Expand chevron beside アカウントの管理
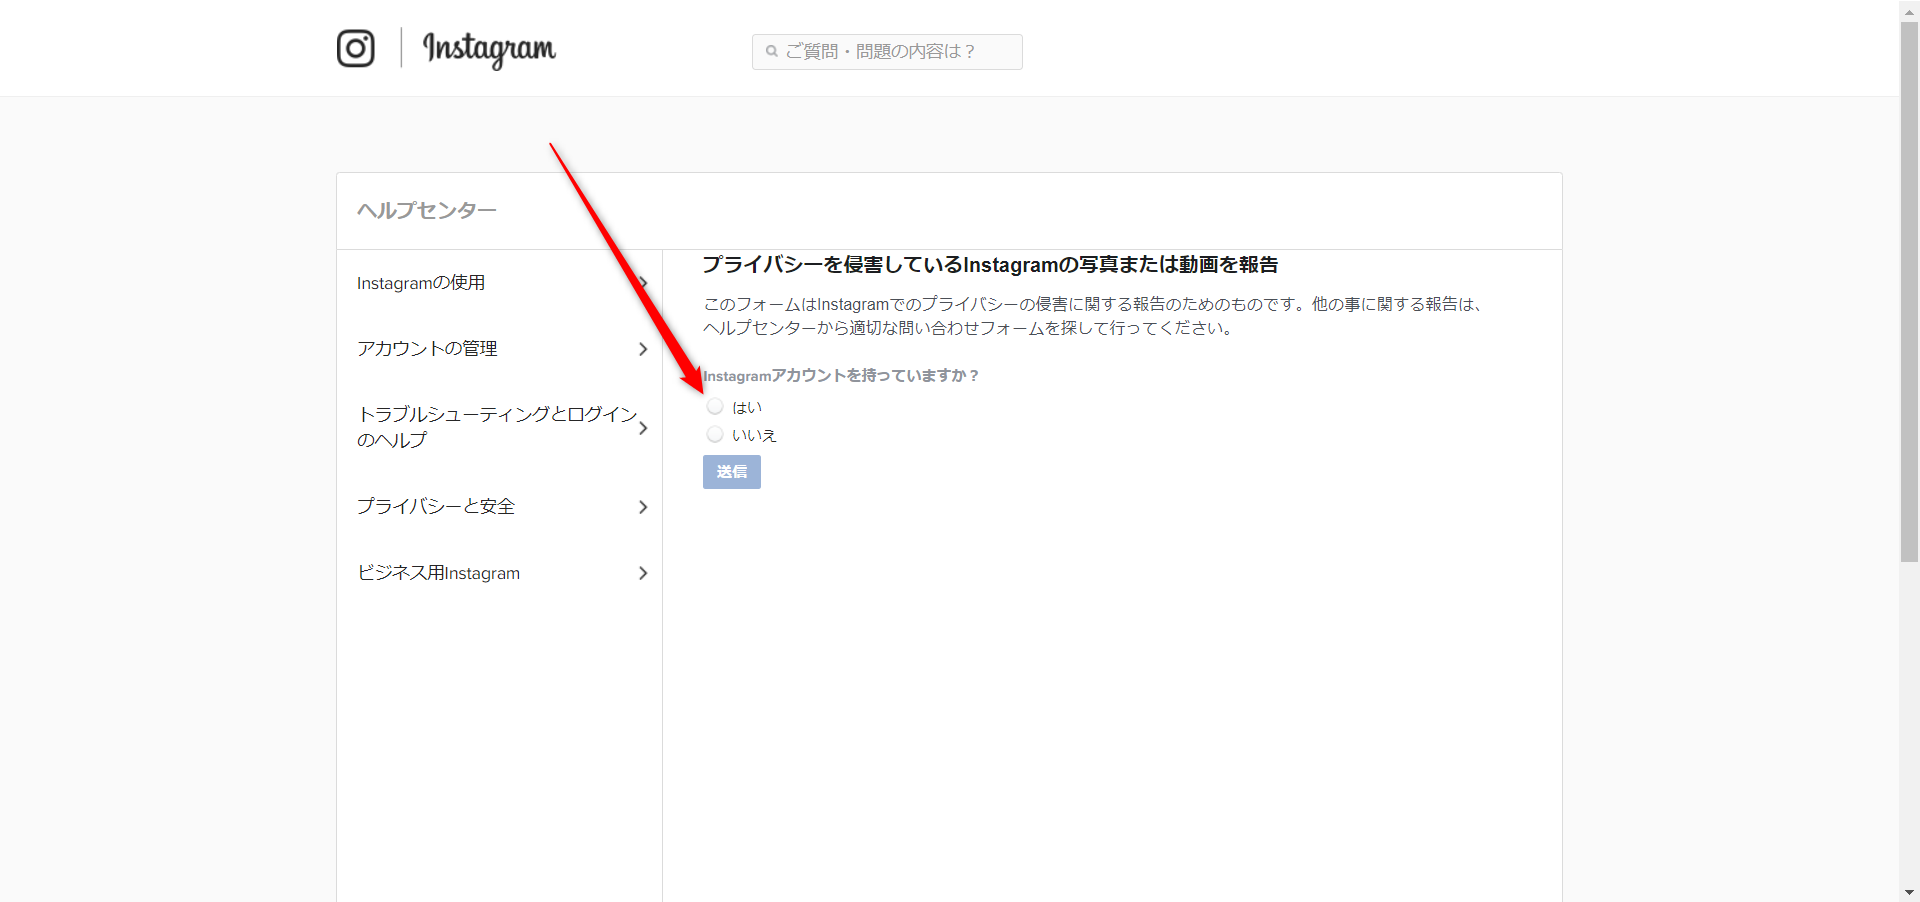The height and width of the screenshot is (902, 1920). coord(643,349)
